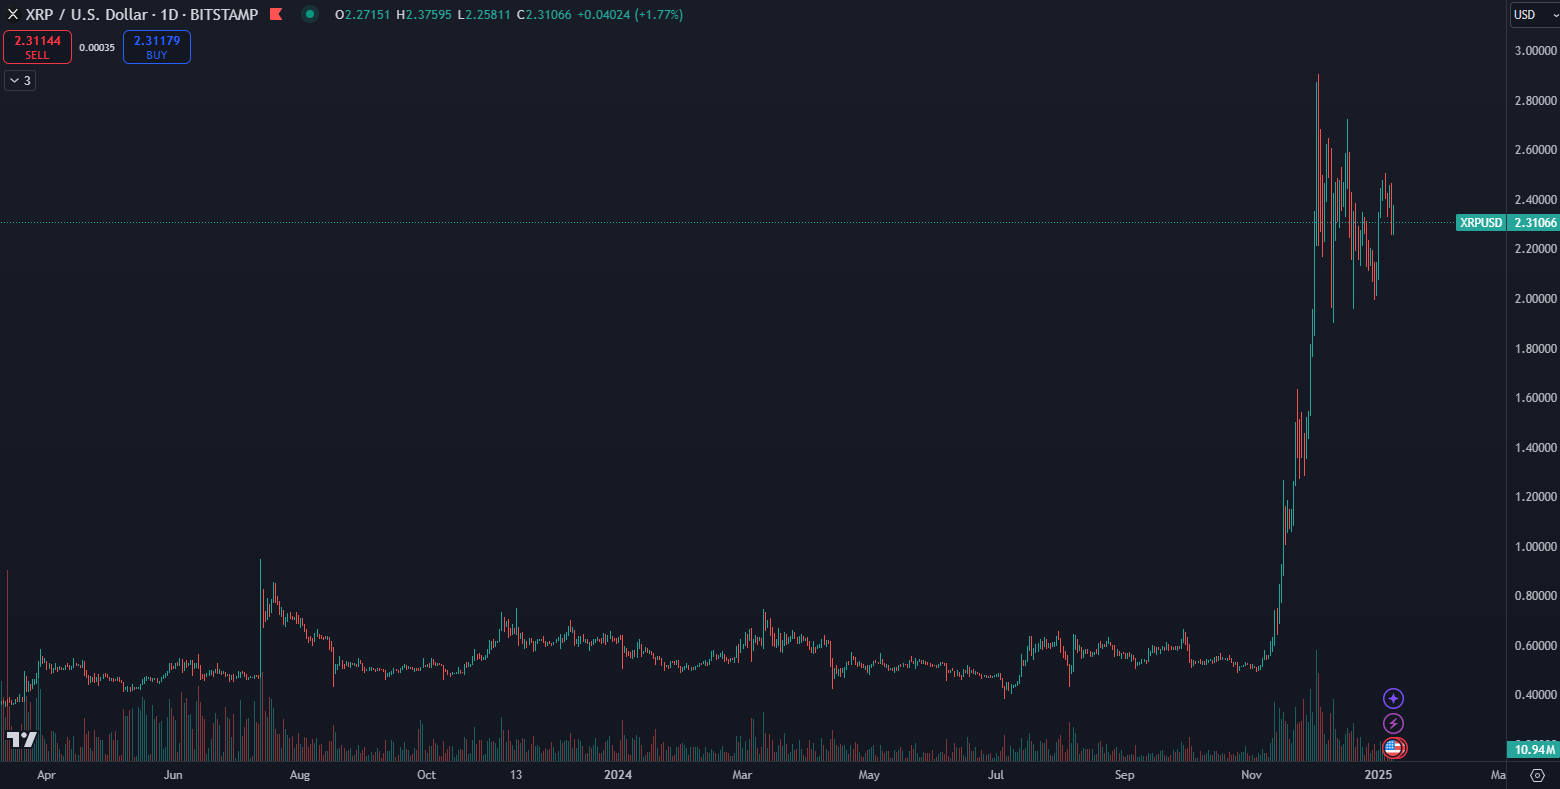This screenshot has width=1560, height=789.
Task: Click the Mar label on time axis
Action: 742,775
